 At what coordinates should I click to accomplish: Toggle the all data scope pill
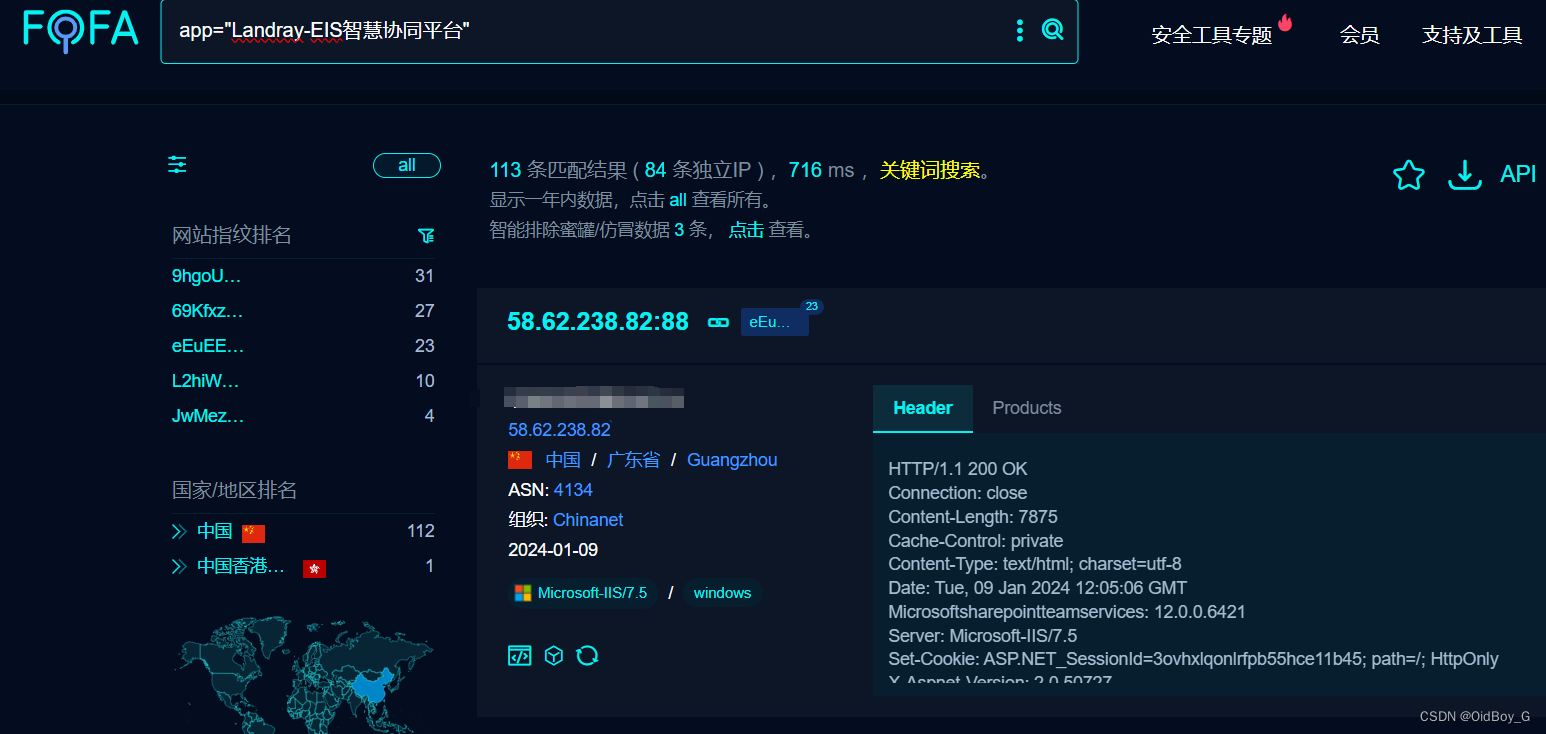tap(406, 165)
